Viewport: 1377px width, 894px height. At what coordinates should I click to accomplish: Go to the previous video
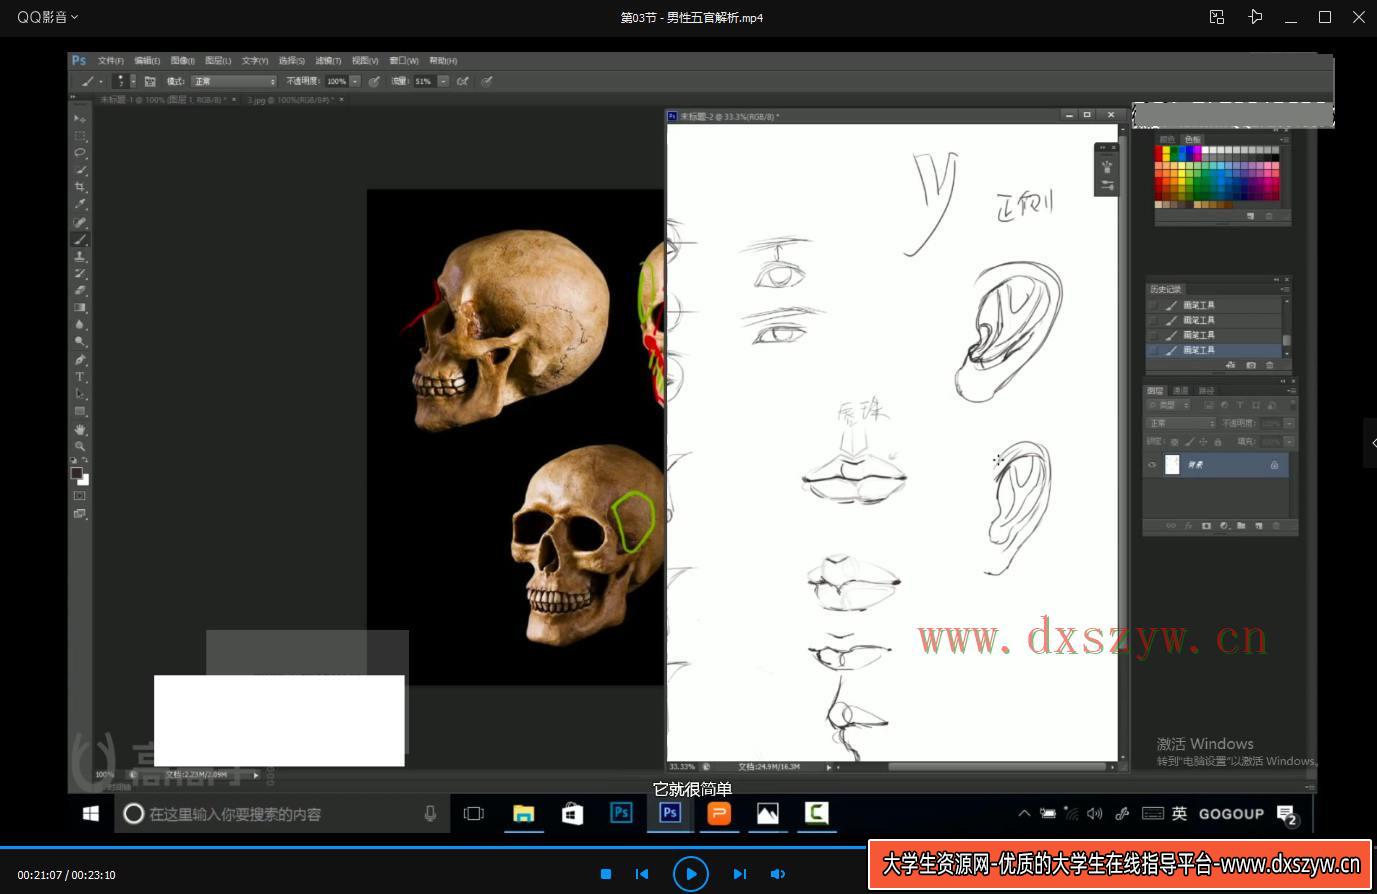(x=642, y=874)
